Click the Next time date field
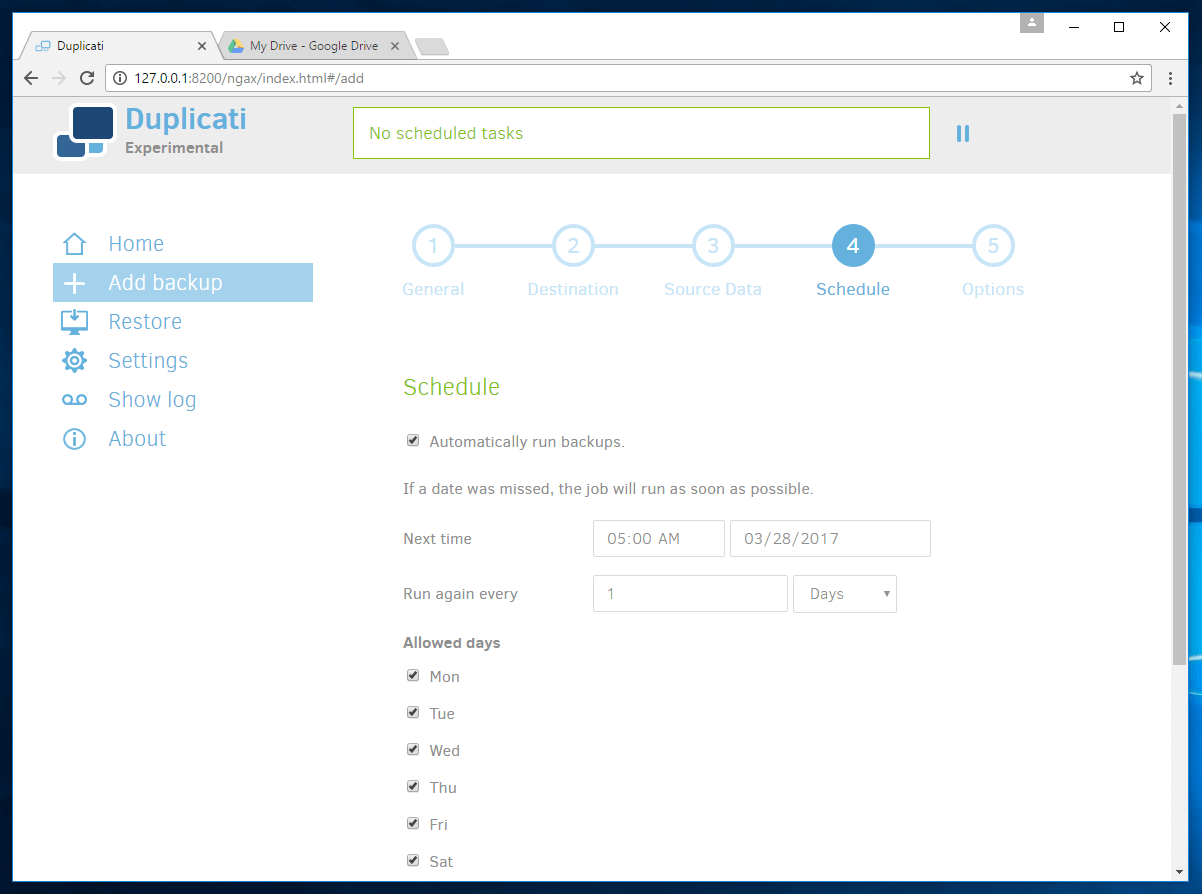This screenshot has width=1202, height=894. pos(830,538)
